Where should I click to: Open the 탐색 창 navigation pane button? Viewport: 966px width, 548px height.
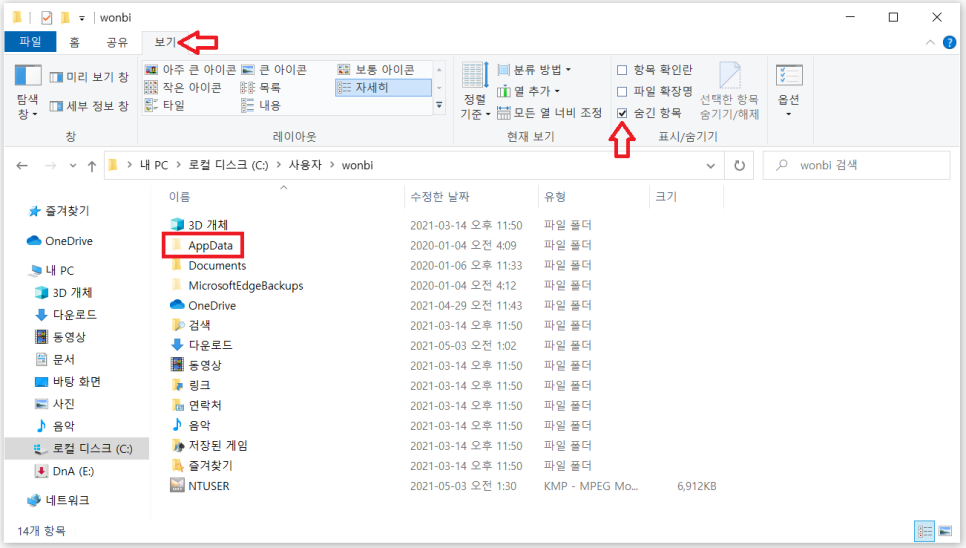tap(28, 91)
